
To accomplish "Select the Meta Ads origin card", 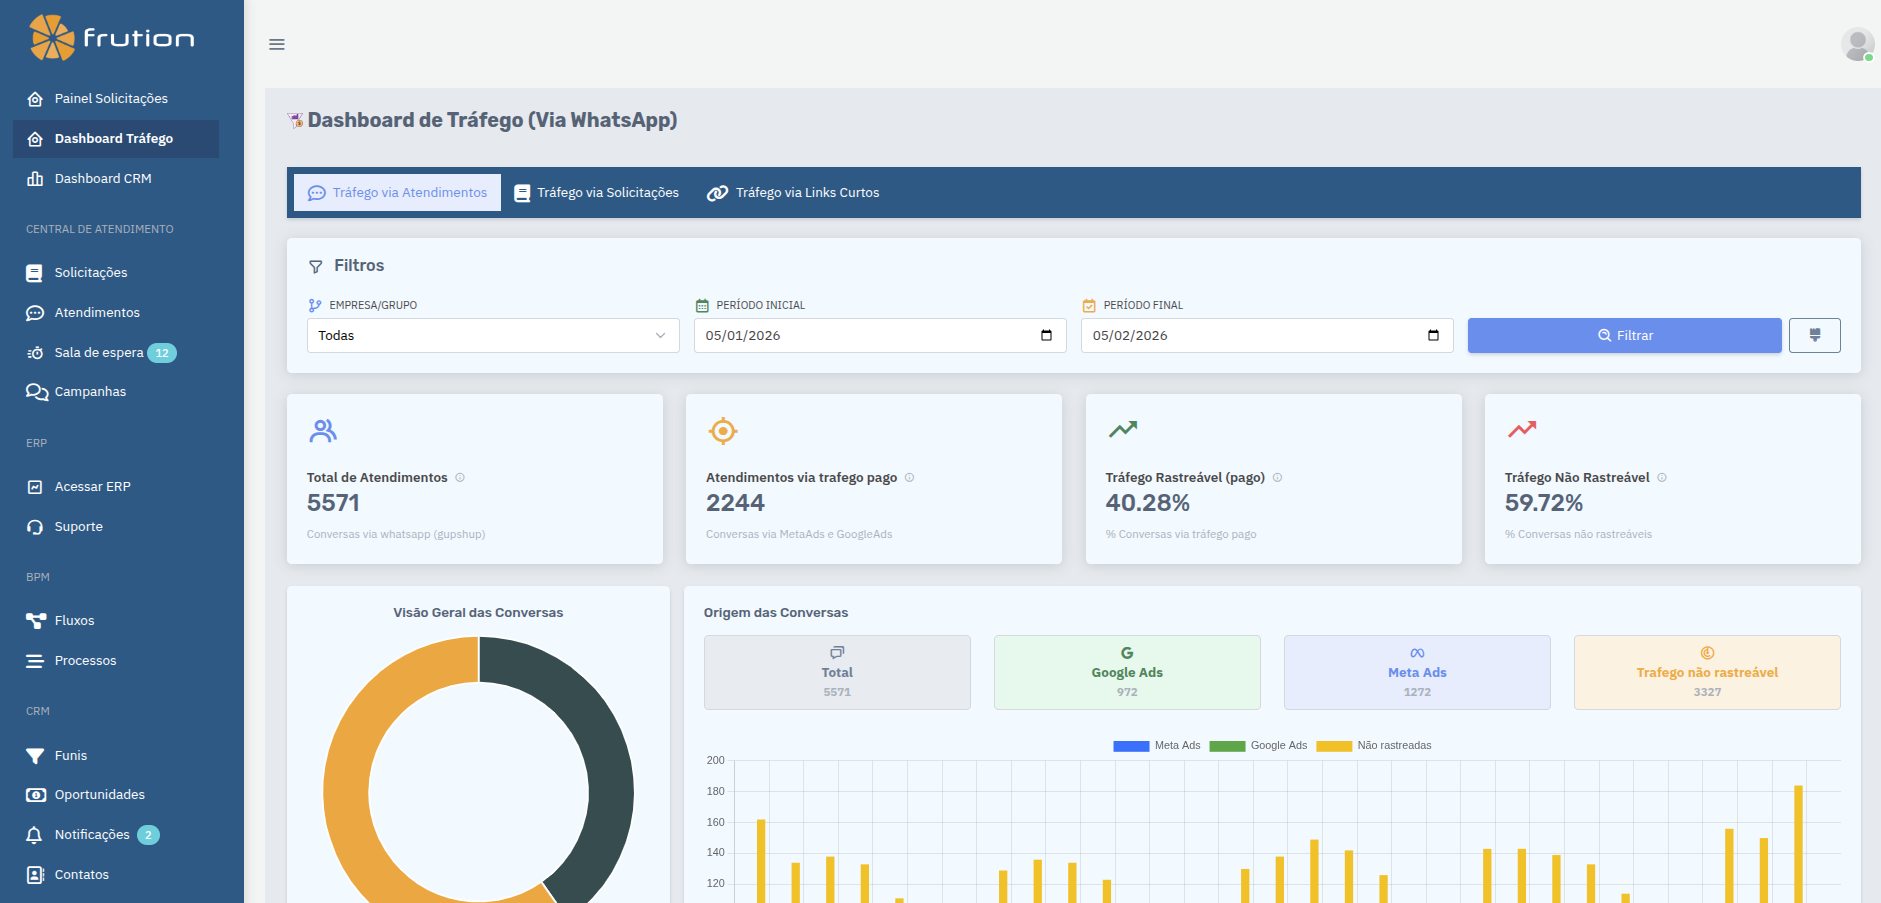I will [1416, 672].
